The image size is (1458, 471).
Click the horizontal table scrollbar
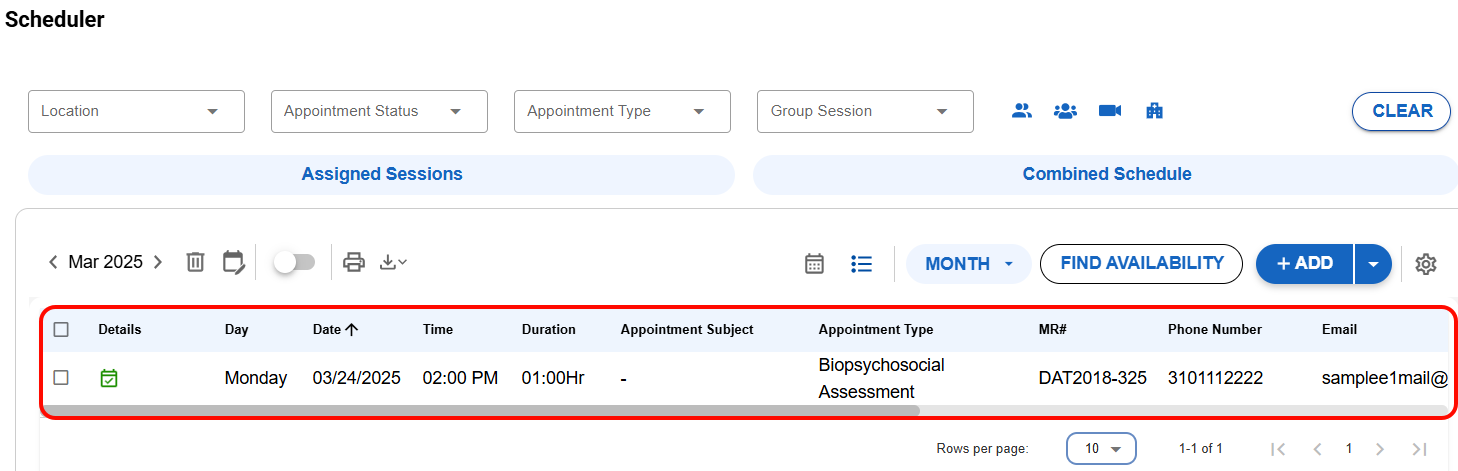480,410
